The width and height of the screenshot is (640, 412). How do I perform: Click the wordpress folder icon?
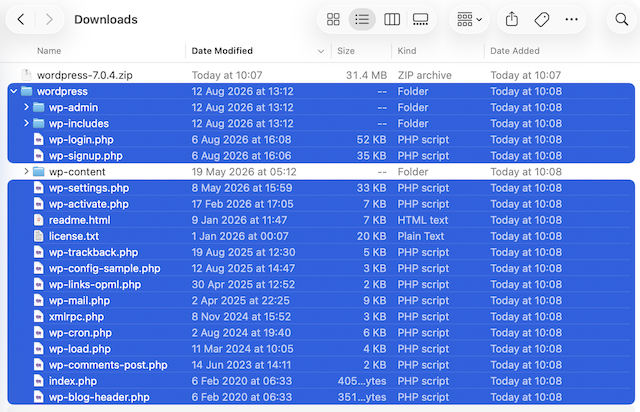pyautogui.click(x=27, y=91)
